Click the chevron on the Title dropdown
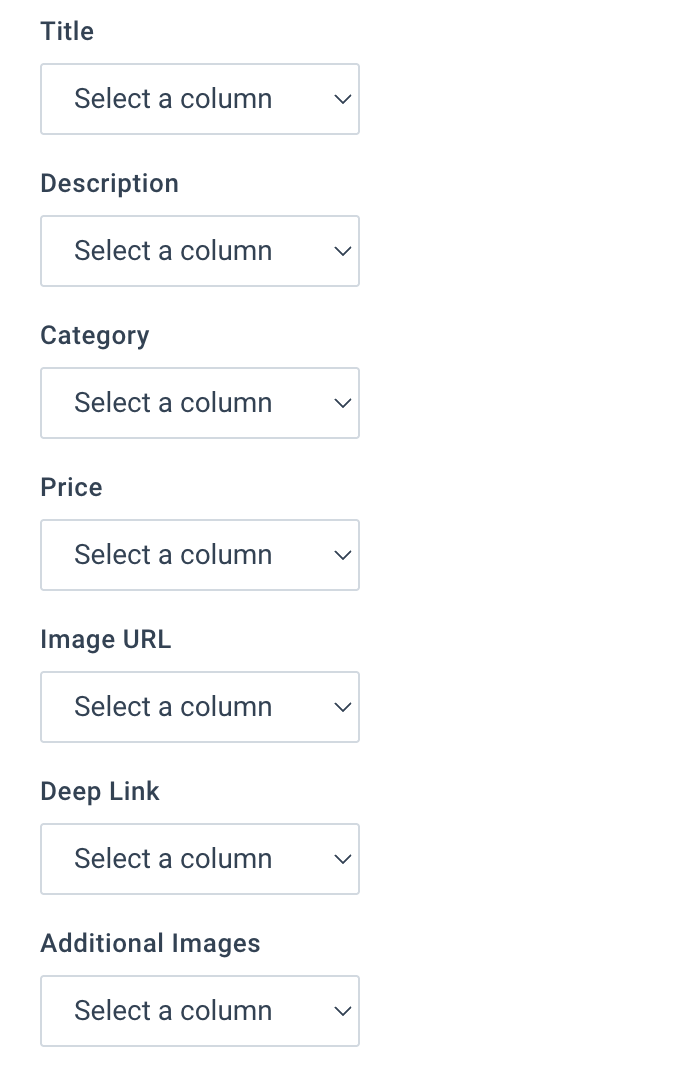 [x=342, y=99]
